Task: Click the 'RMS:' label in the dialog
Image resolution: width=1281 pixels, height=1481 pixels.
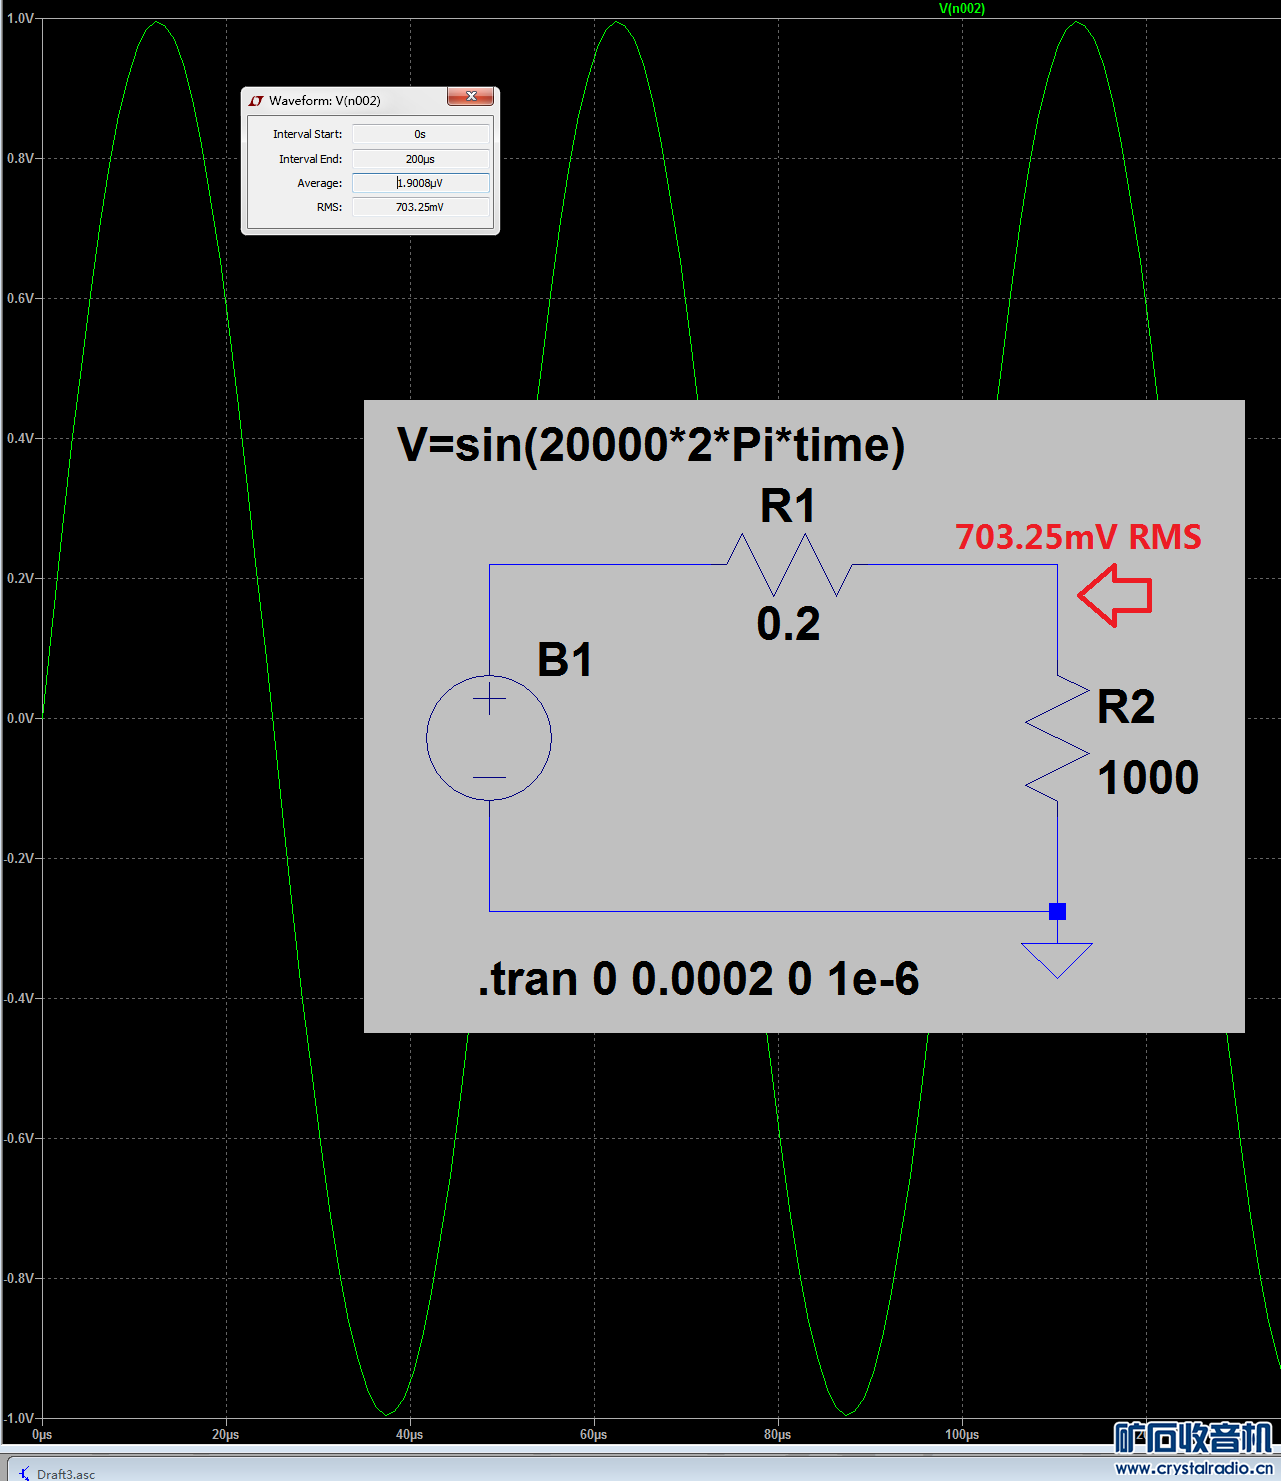Action: point(329,207)
